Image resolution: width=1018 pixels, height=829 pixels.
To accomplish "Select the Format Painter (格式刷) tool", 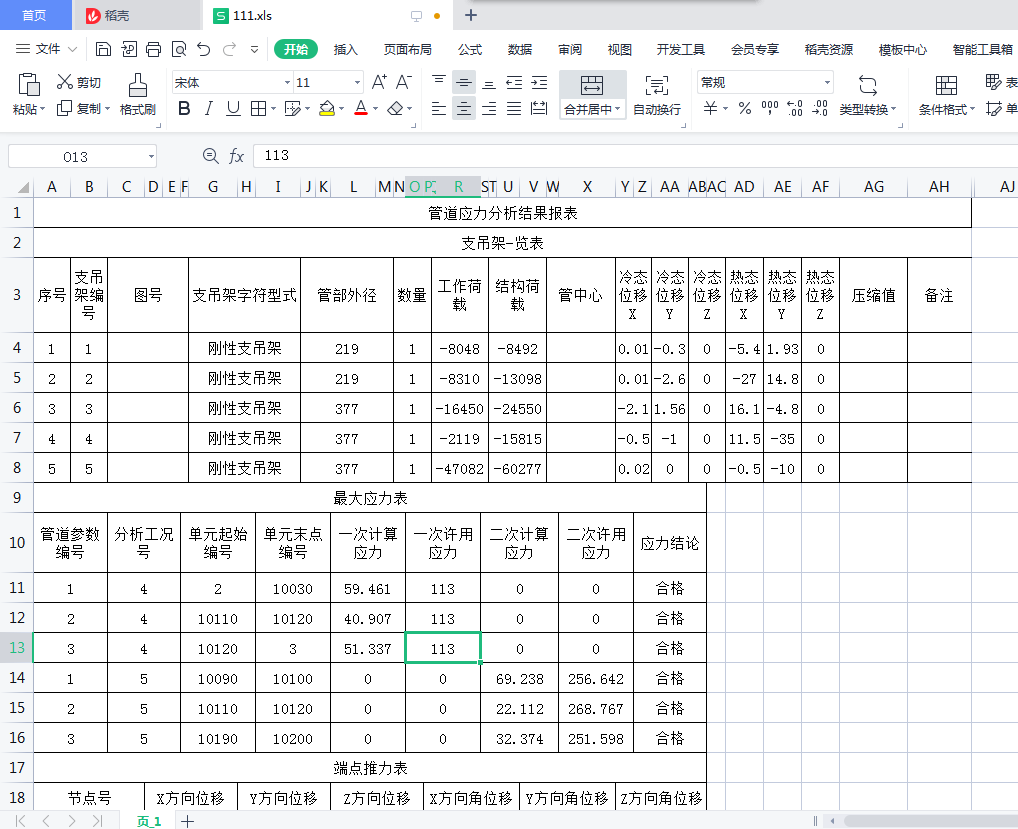I will click(x=138, y=94).
